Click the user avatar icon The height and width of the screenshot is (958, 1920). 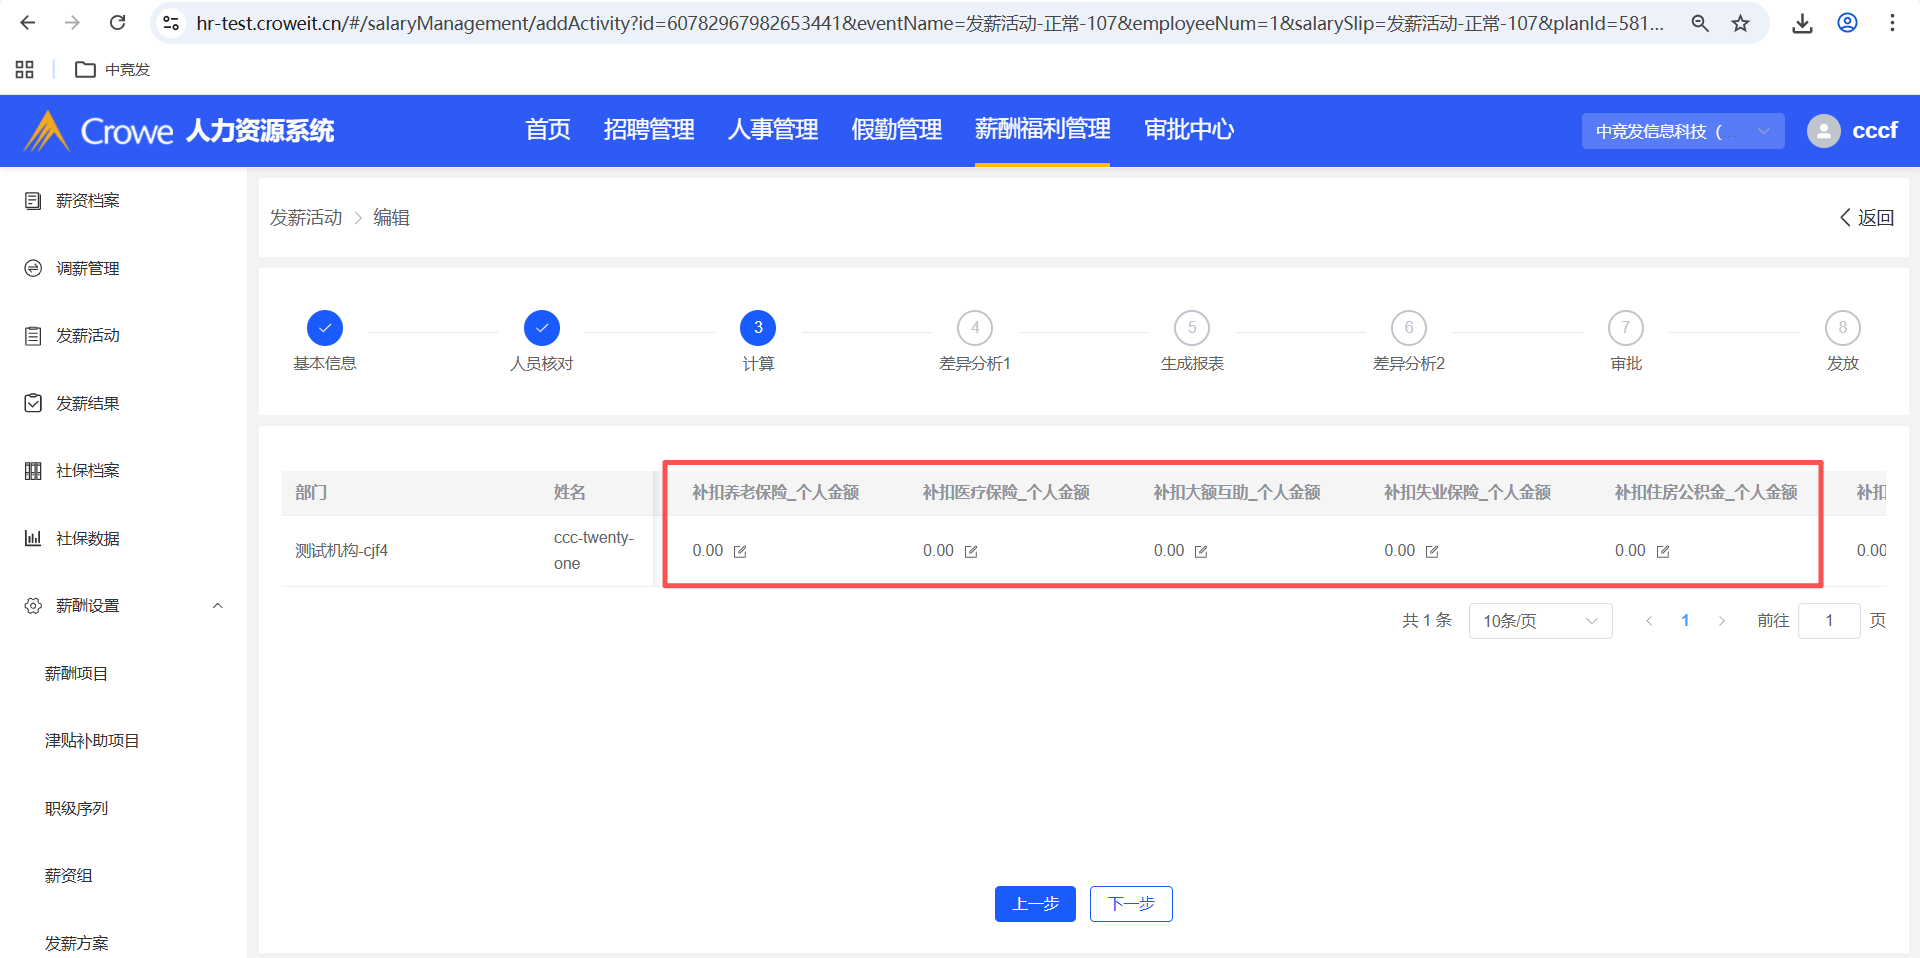[x=1823, y=131]
